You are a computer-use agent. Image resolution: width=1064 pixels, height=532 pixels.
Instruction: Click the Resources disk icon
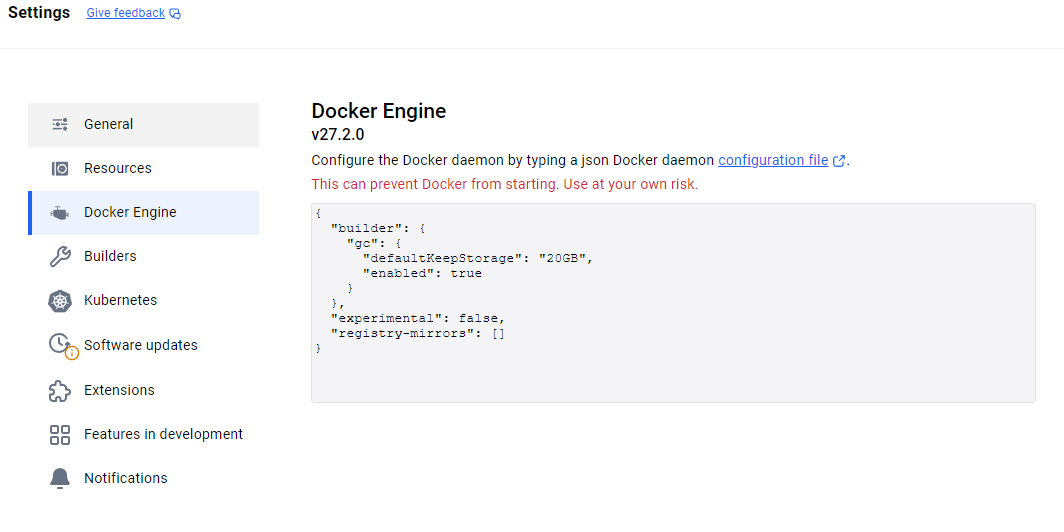60,168
